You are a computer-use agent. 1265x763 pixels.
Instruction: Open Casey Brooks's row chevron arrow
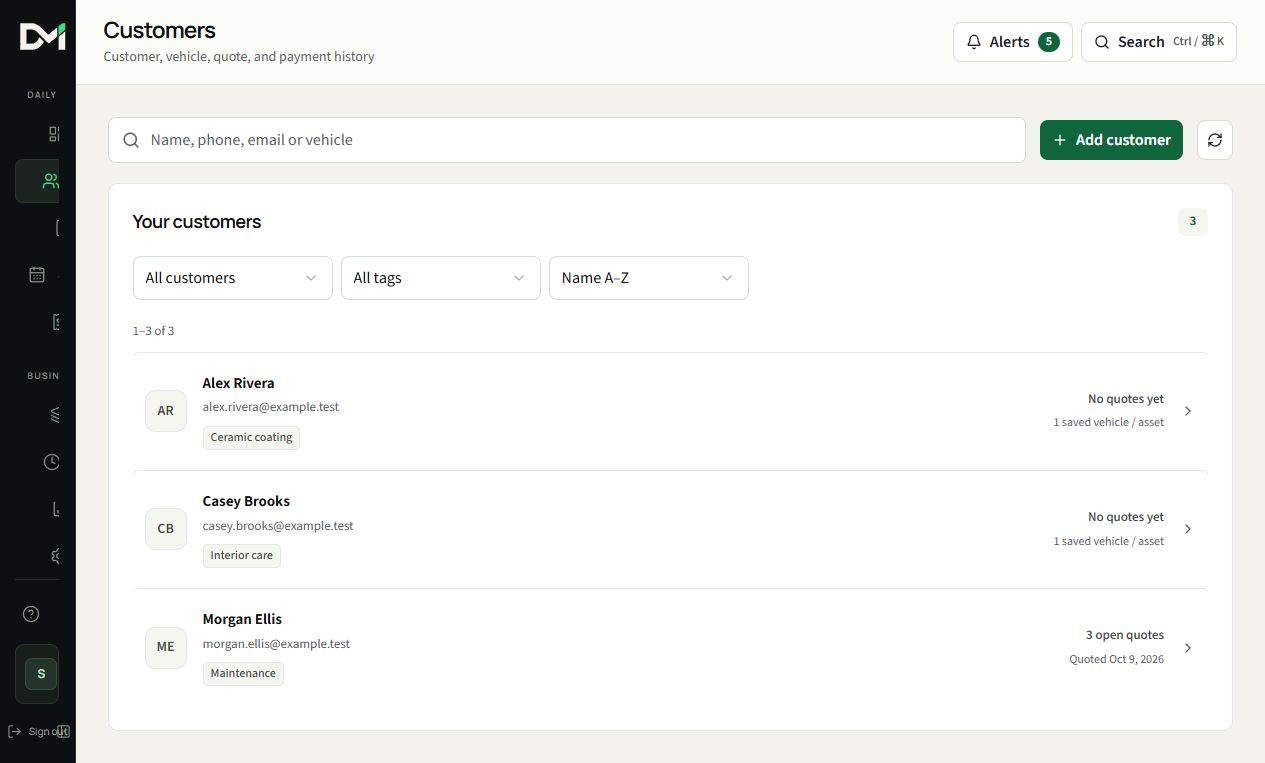[1188, 529]
